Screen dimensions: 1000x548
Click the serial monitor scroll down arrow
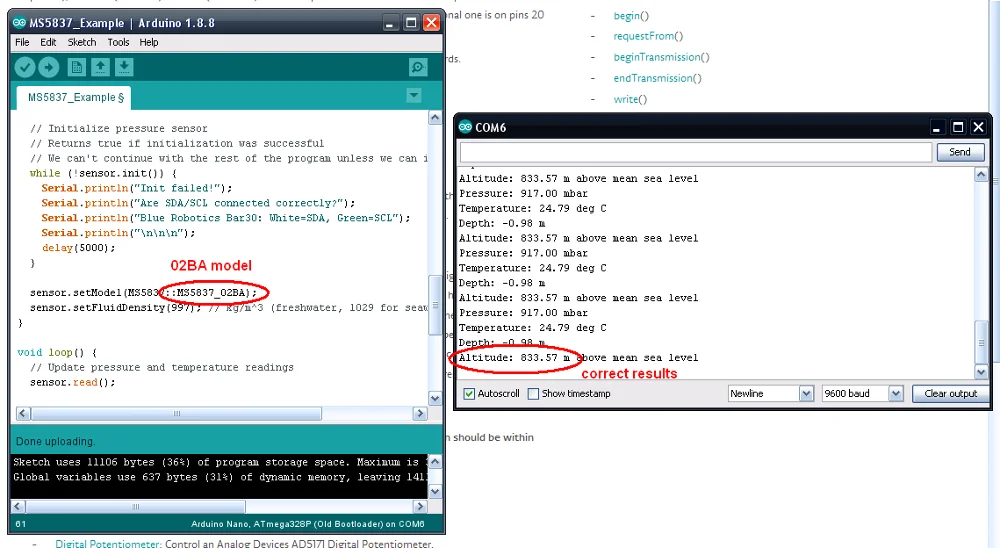(981, 371)
